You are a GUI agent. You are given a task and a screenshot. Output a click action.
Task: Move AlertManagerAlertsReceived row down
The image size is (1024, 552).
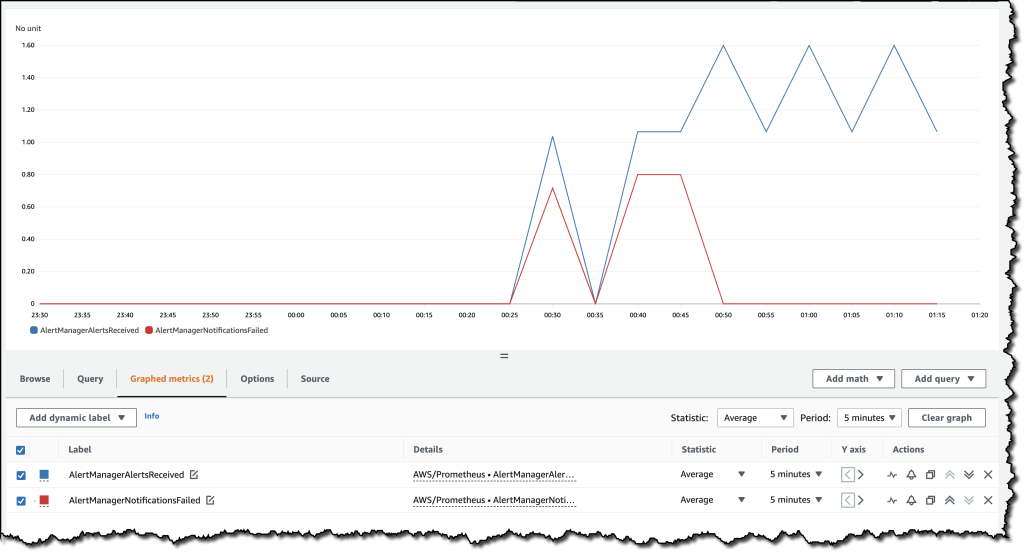pos(969,475)
